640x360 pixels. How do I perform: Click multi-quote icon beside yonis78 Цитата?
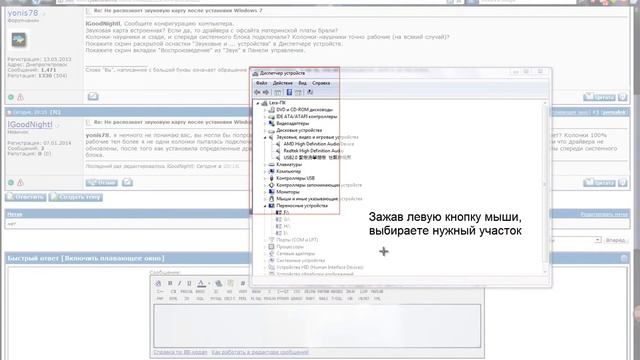(x=622, y=97)
